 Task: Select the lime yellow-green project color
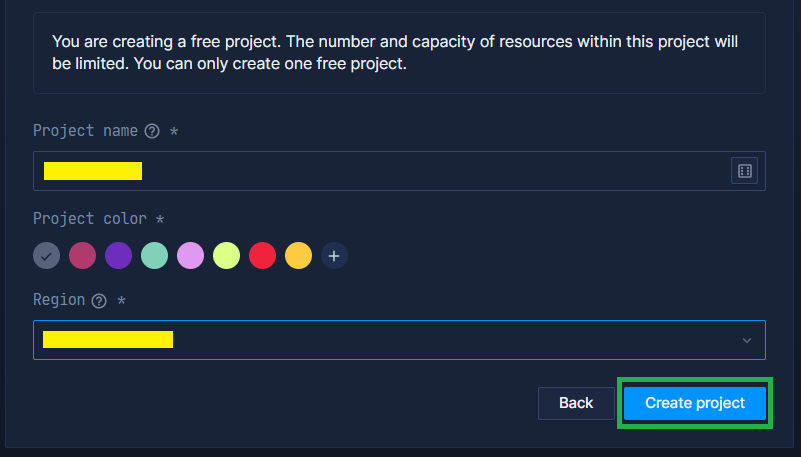pos(226,255)
